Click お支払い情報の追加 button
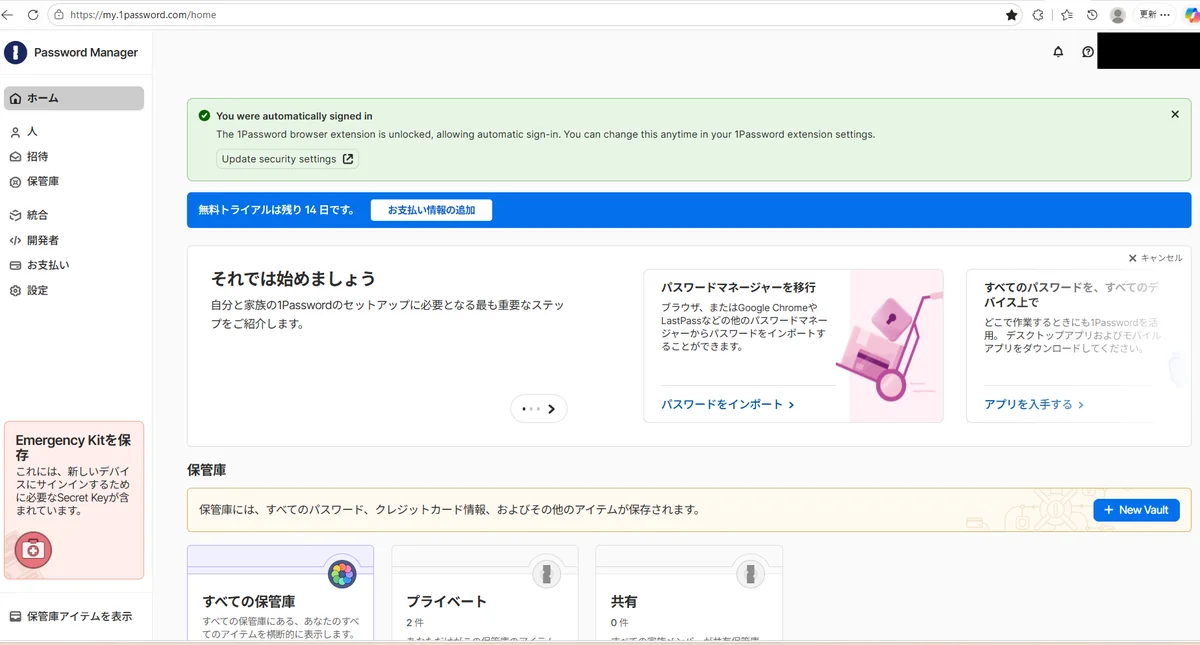This screenshot has height=645, width=1200. click(431, 210)
